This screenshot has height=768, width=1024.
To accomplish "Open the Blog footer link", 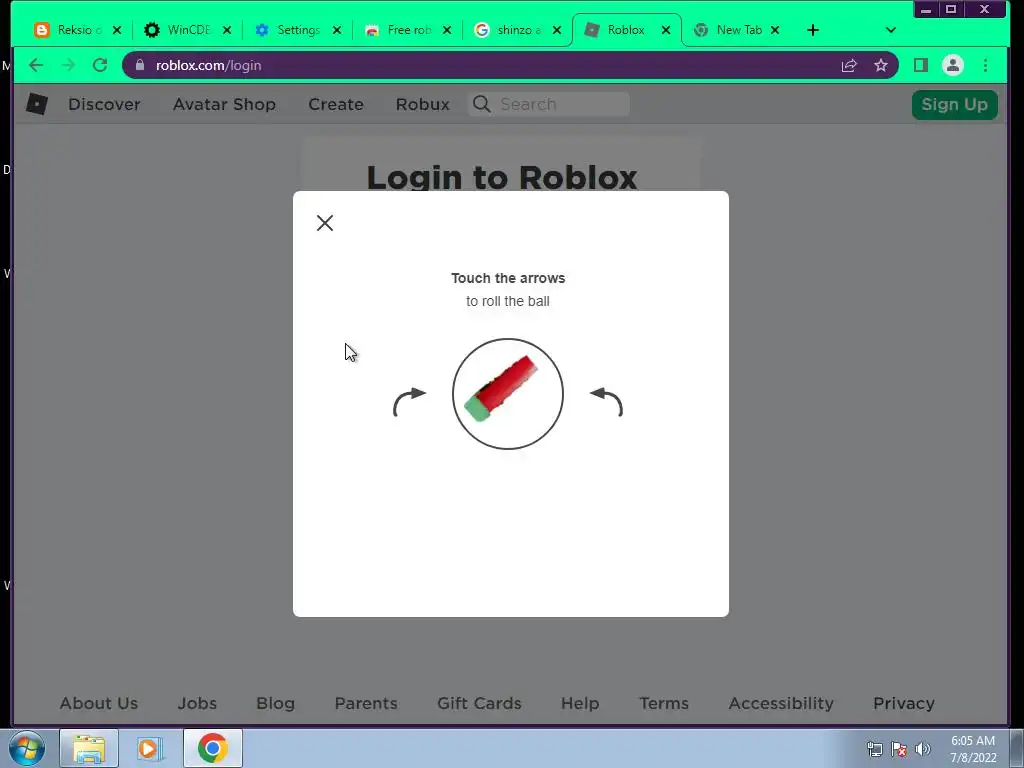I will coord(276,703).
